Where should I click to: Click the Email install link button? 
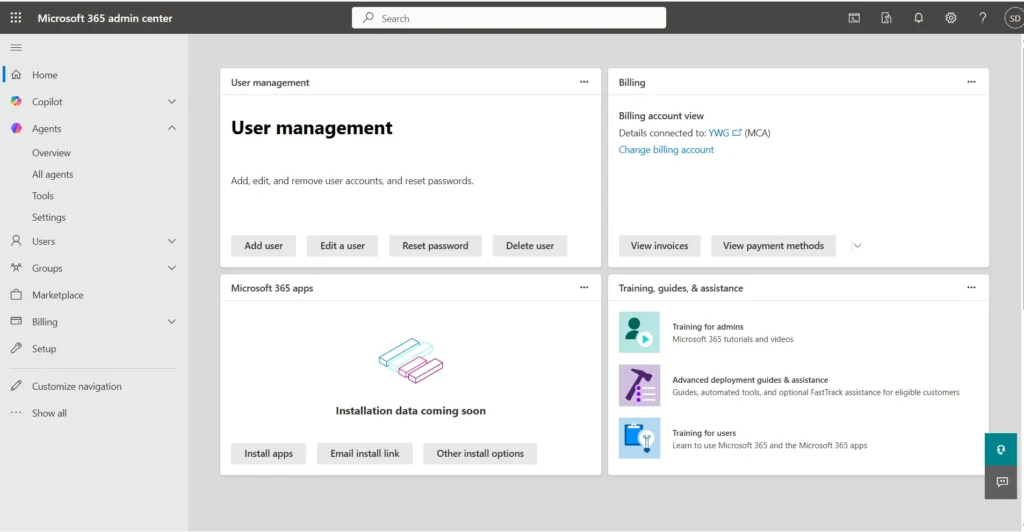click(364, 454)
